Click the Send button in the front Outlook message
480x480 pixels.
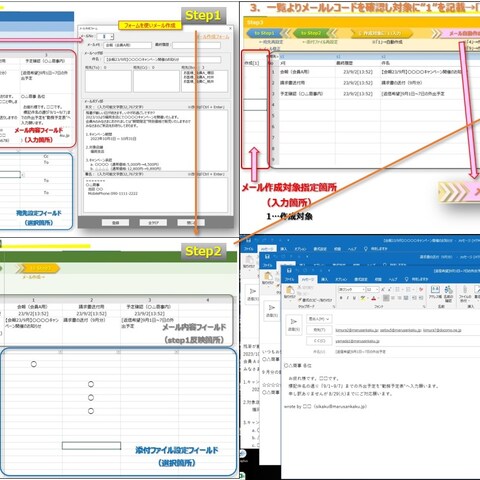tap(294, 324)
